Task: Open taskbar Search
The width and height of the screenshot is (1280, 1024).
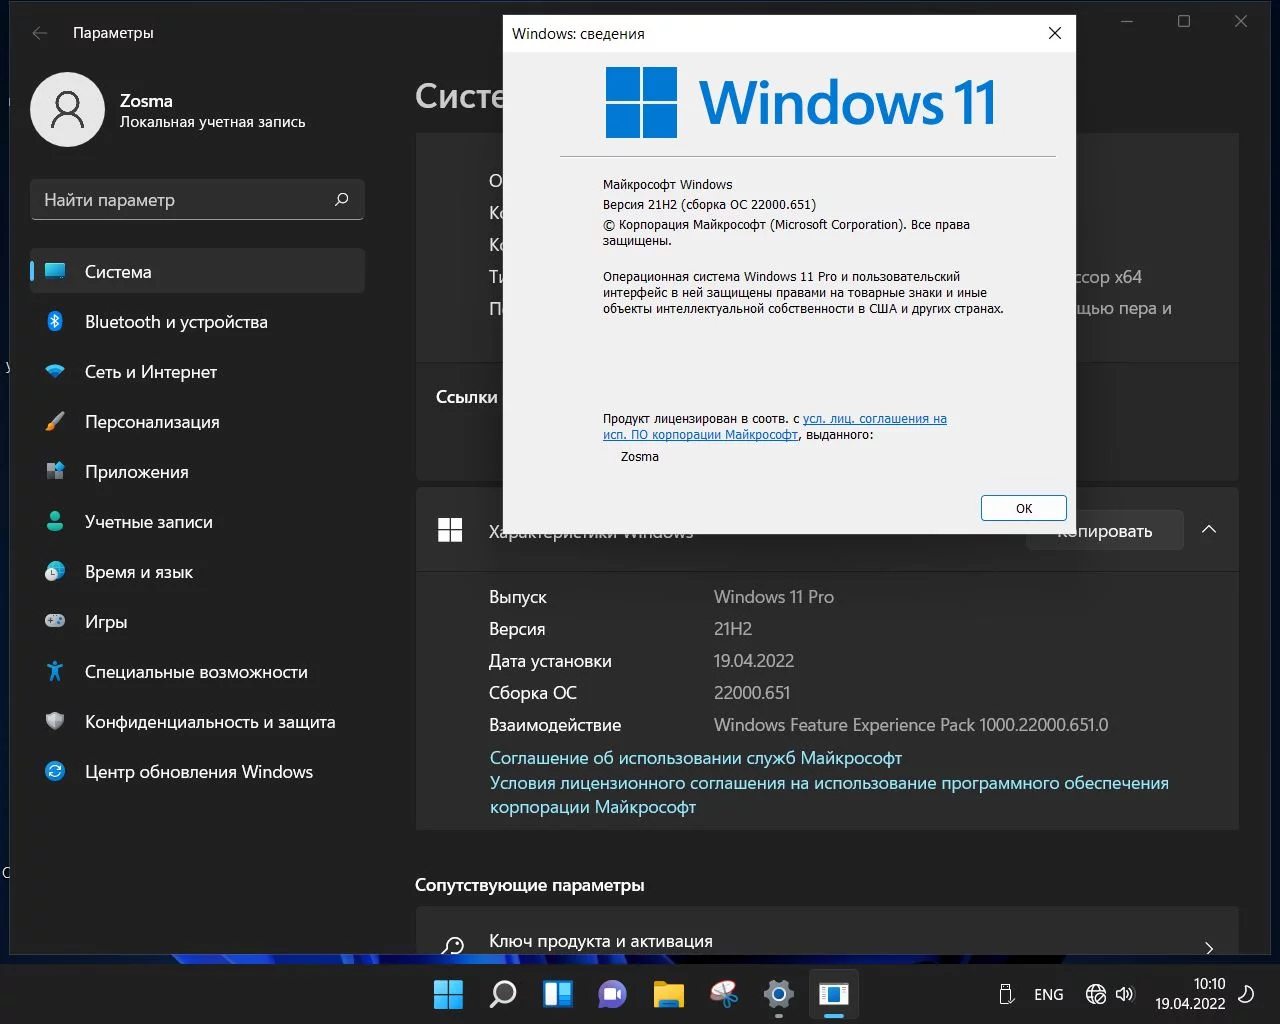Action: pyautogui.click(x=503, y=994)
